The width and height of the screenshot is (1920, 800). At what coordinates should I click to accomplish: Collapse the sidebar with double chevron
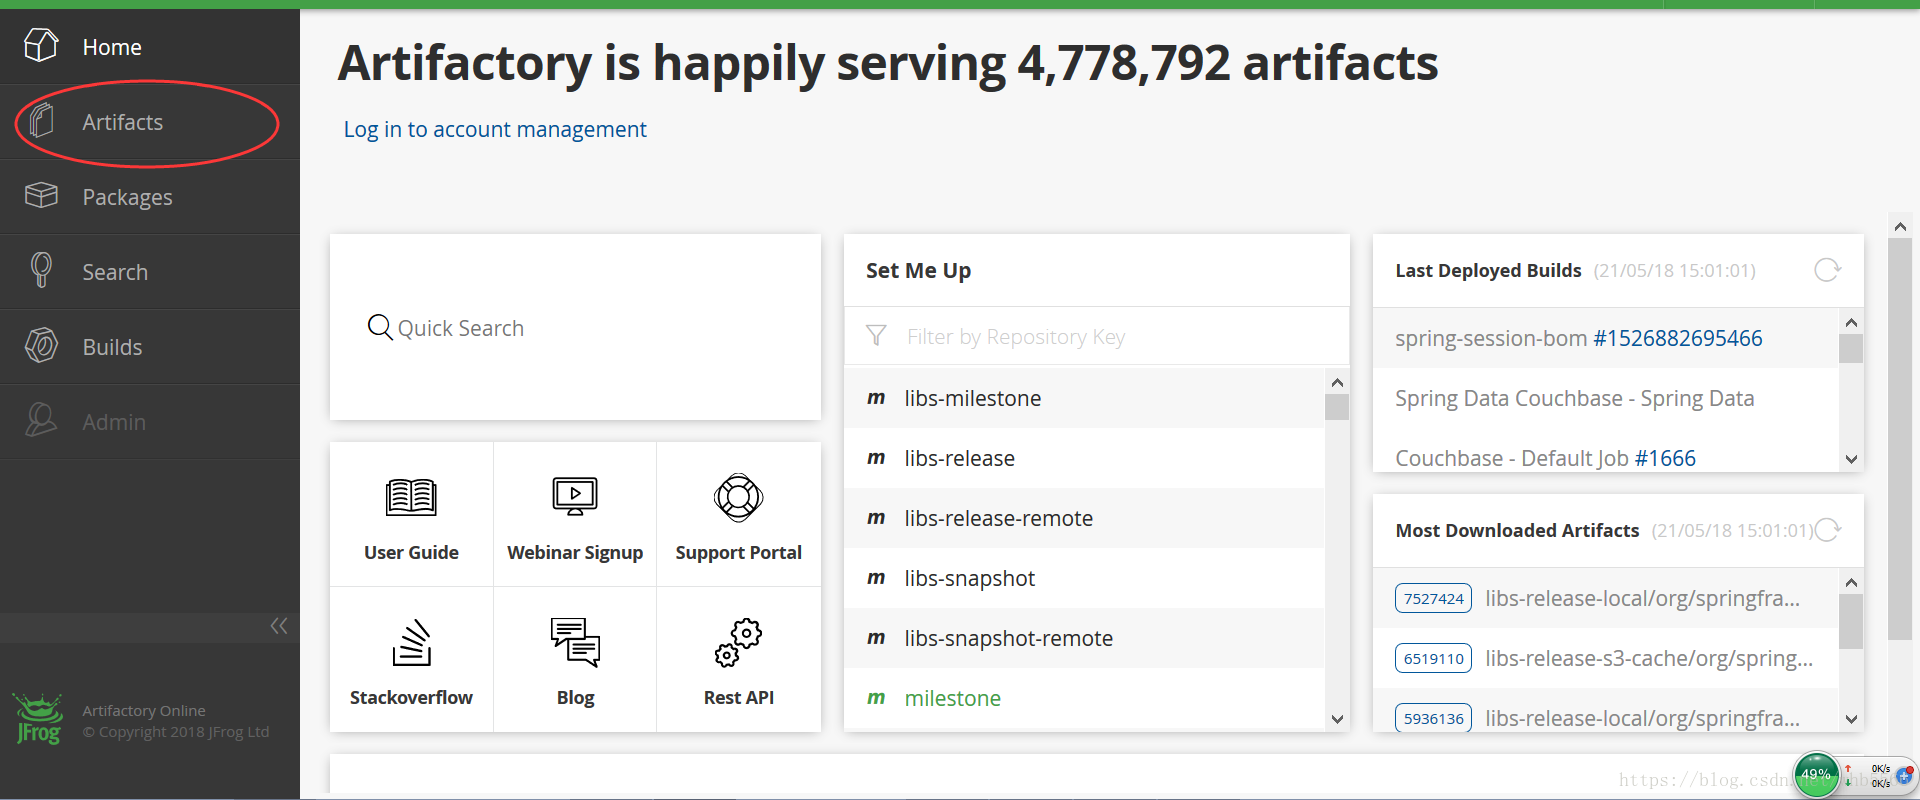pyautogui.click(x=279, y=626)
